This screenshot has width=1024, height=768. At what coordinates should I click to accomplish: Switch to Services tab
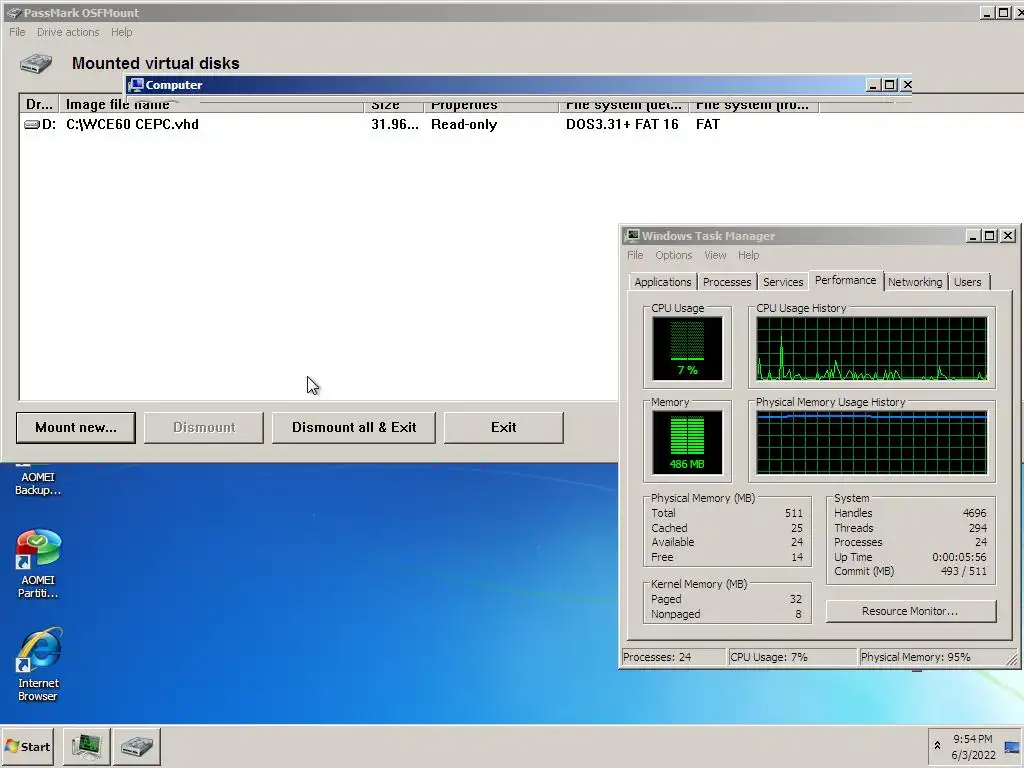(x=783, y=282)
